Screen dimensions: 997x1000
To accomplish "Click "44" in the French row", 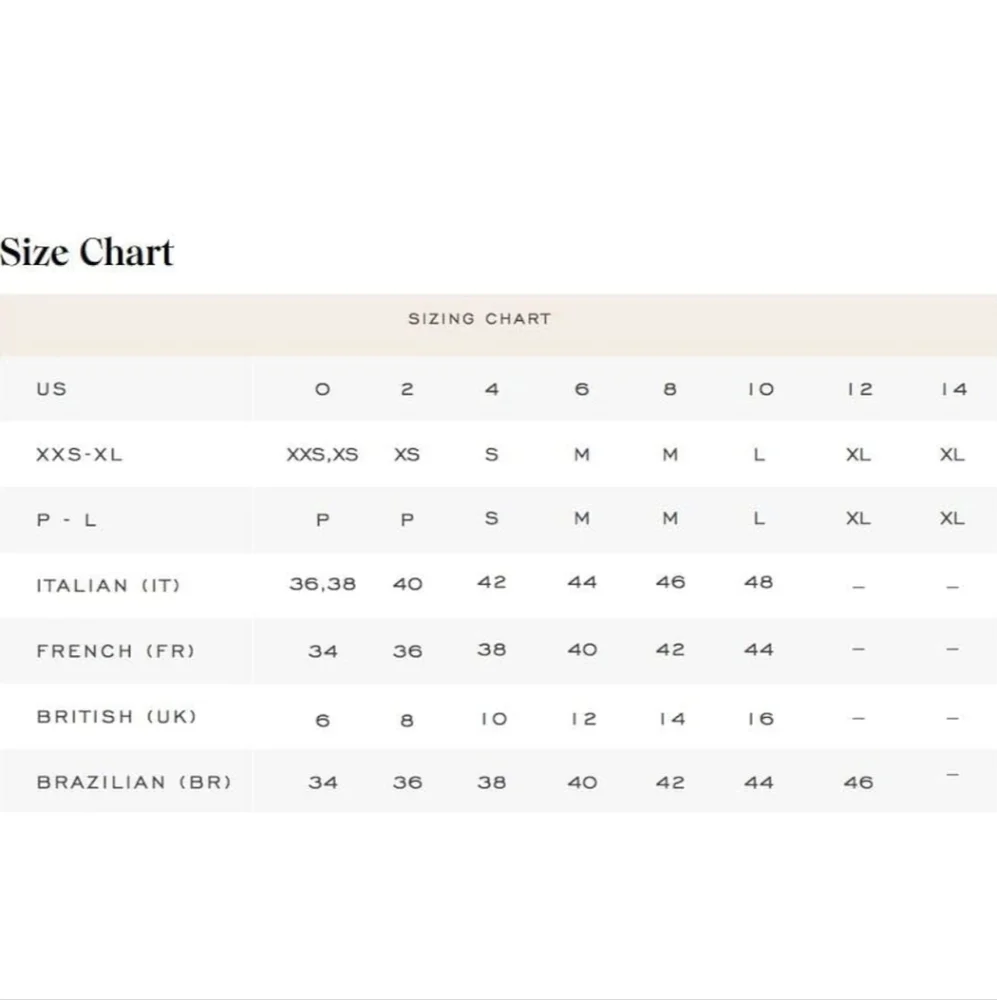I will (x=758, y=650).
